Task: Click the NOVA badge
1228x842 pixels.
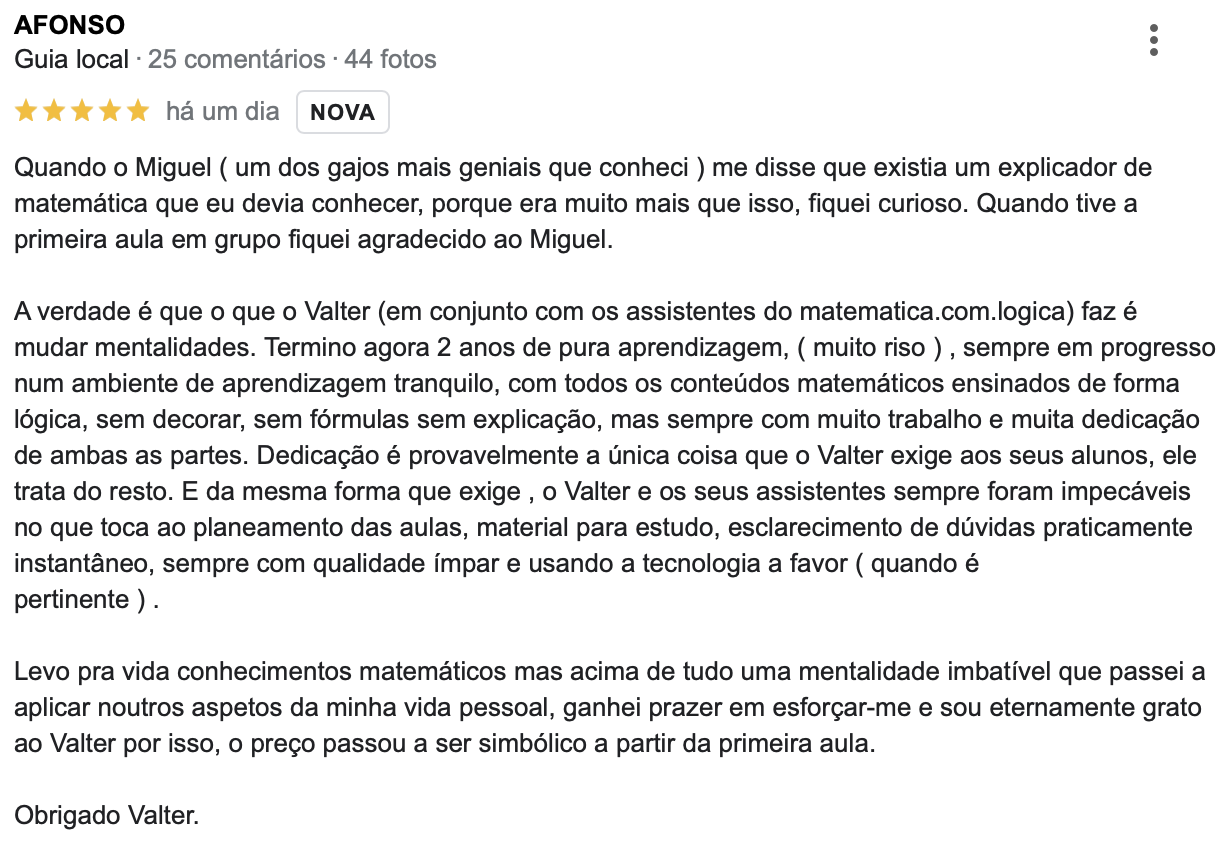Action: 343,112
